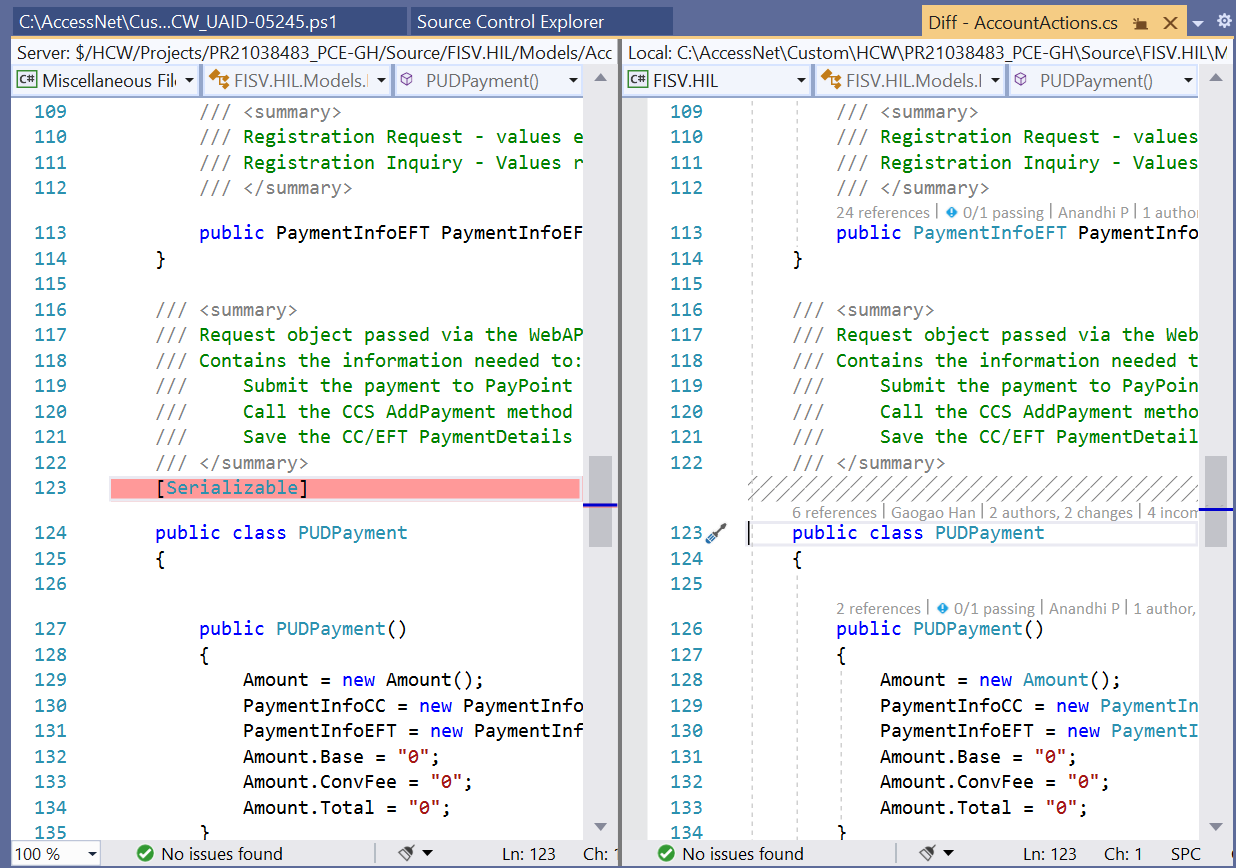Click Amount.Total line in left pane
Image resolution: width=1236 pixels, height=868 pixels.
point(346,808)
